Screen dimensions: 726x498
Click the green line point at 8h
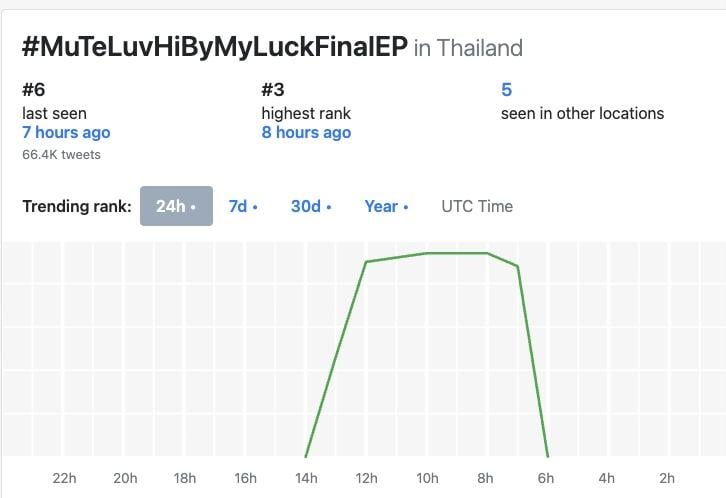pos(487,253)
